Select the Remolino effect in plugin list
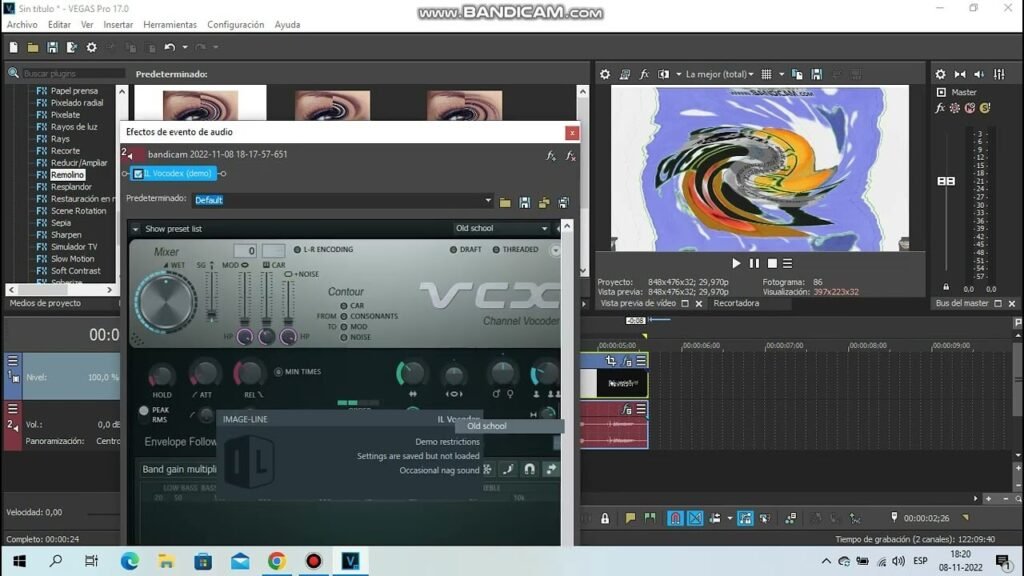Viewport: 1024px width, 576px height. (x=67, y=174)
